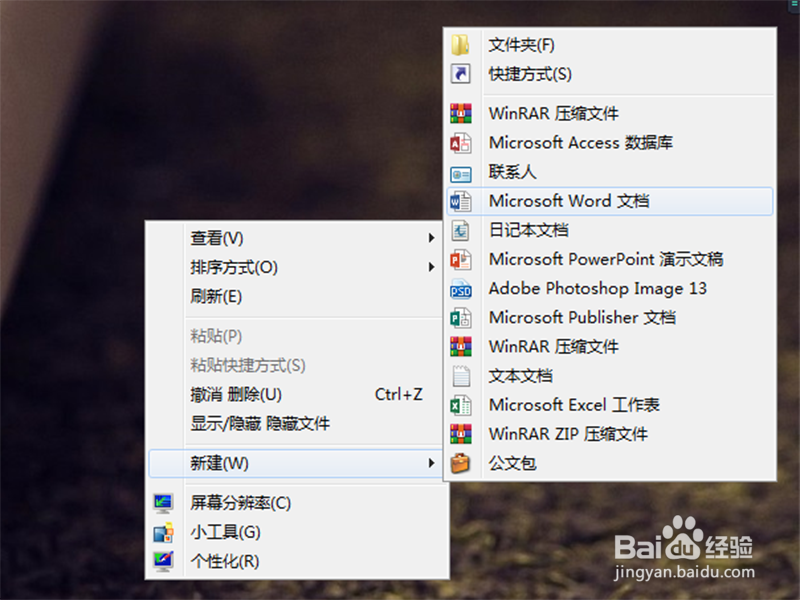Click the Word icon for Microsoft Word 文档

(x=460, y=202)
